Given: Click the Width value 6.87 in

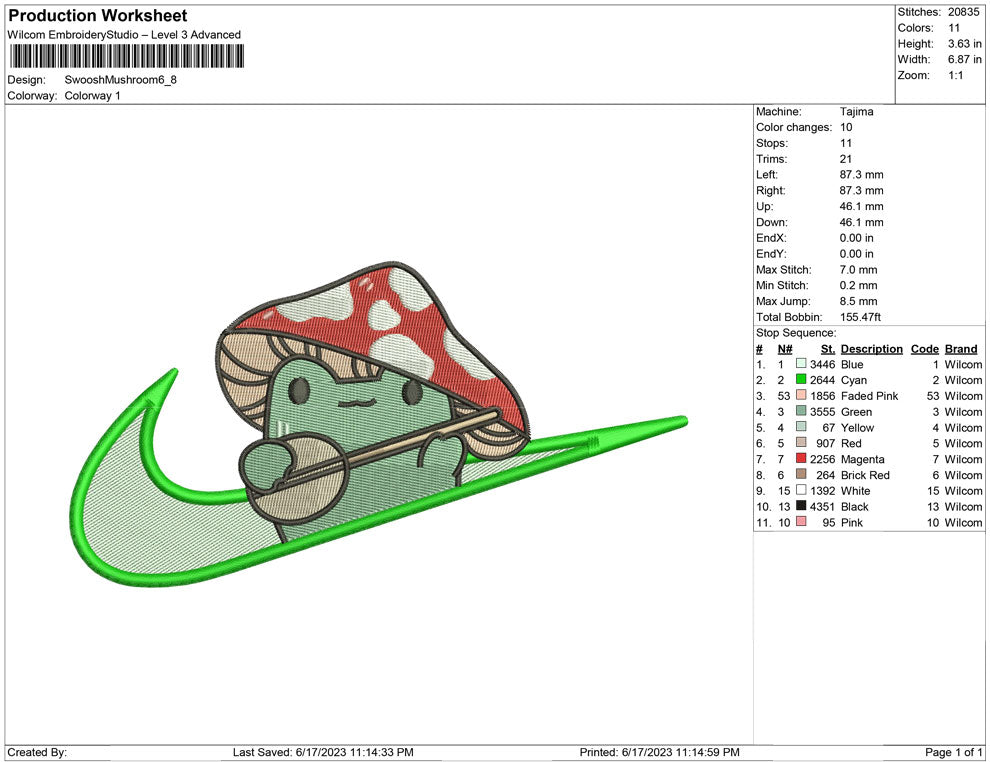Looking at the screenshot, I should [964, 59].
